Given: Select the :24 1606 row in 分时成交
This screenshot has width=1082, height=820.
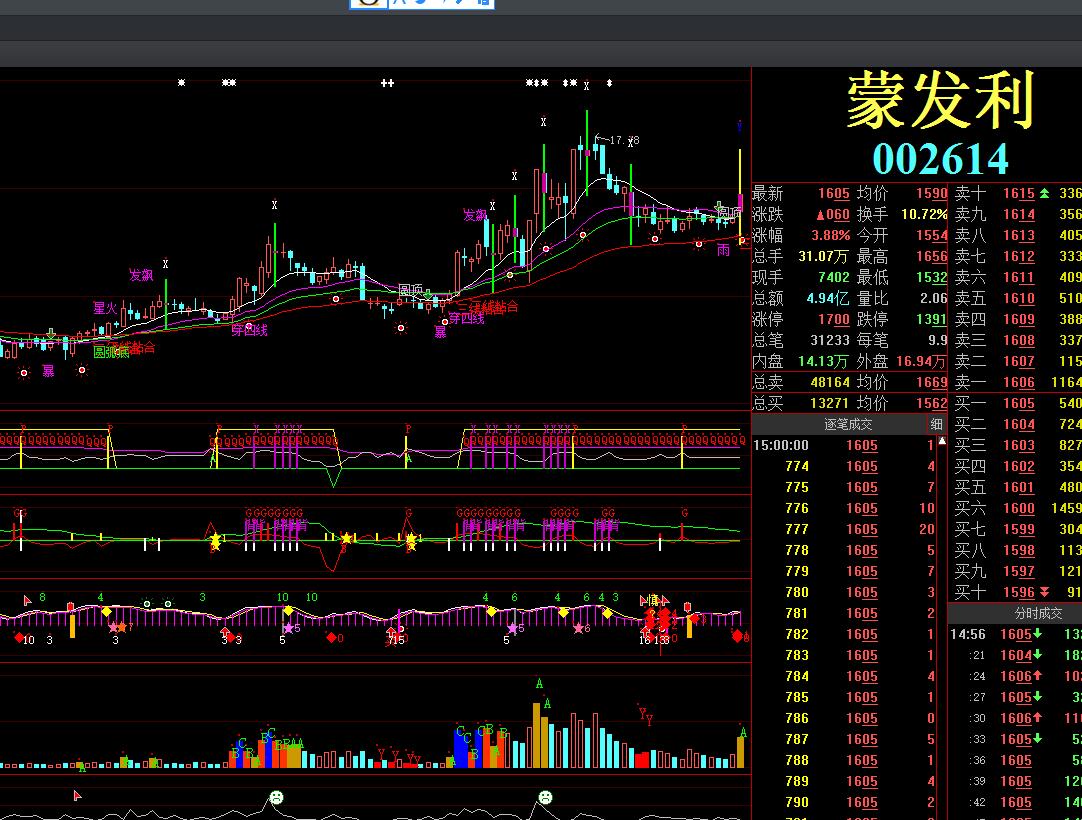Looking at the screenshot, I should (1015, 676).
